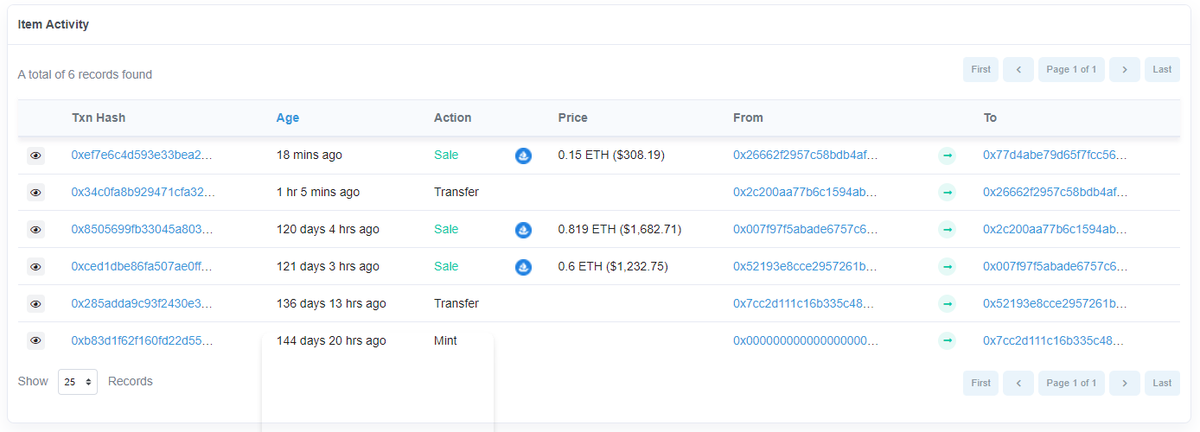1200x432 pixels.
Task: Click the bottom First page button
Action: 981,383
